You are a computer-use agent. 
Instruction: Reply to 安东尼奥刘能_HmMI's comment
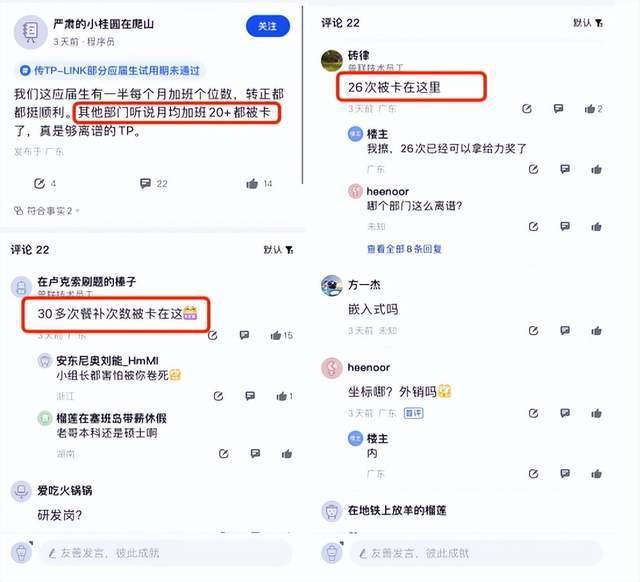(250, 396)
